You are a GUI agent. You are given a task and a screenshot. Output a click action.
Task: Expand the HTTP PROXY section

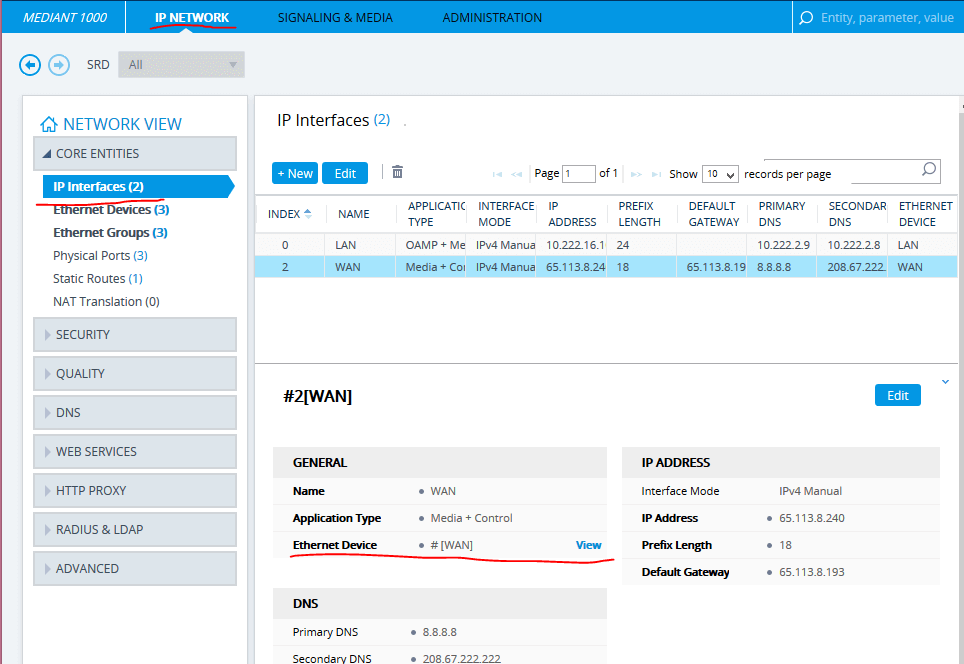[x=135, y=491]
